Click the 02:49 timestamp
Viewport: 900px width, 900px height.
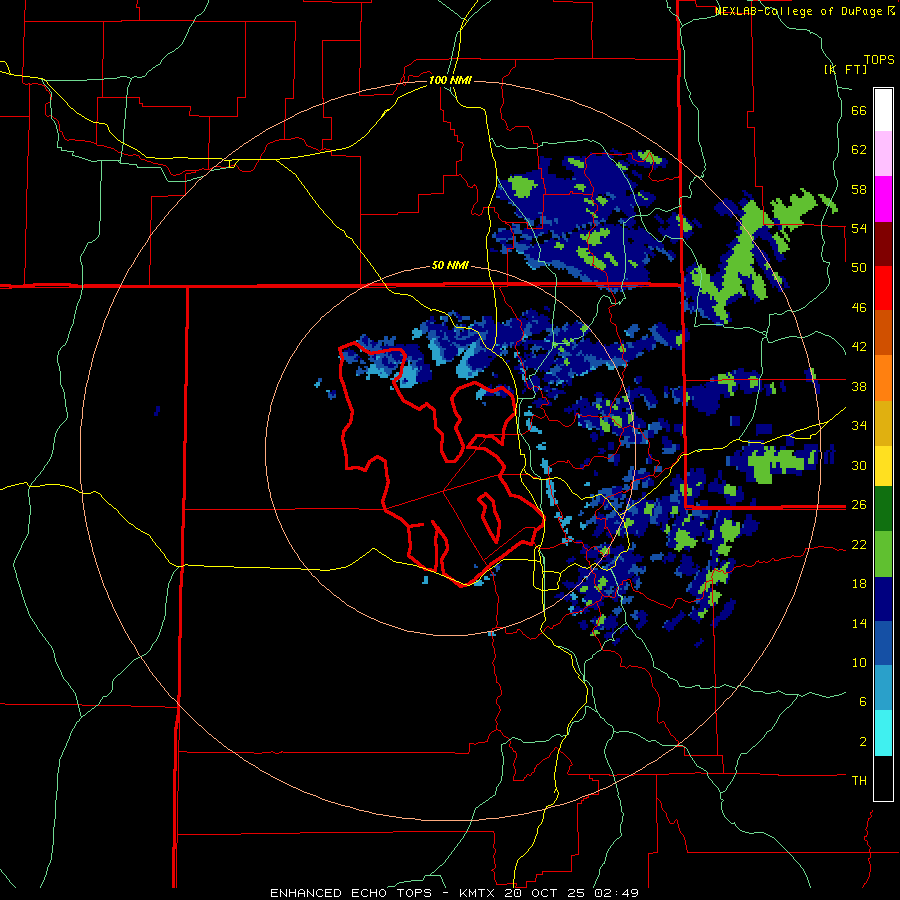click(617, 893)
